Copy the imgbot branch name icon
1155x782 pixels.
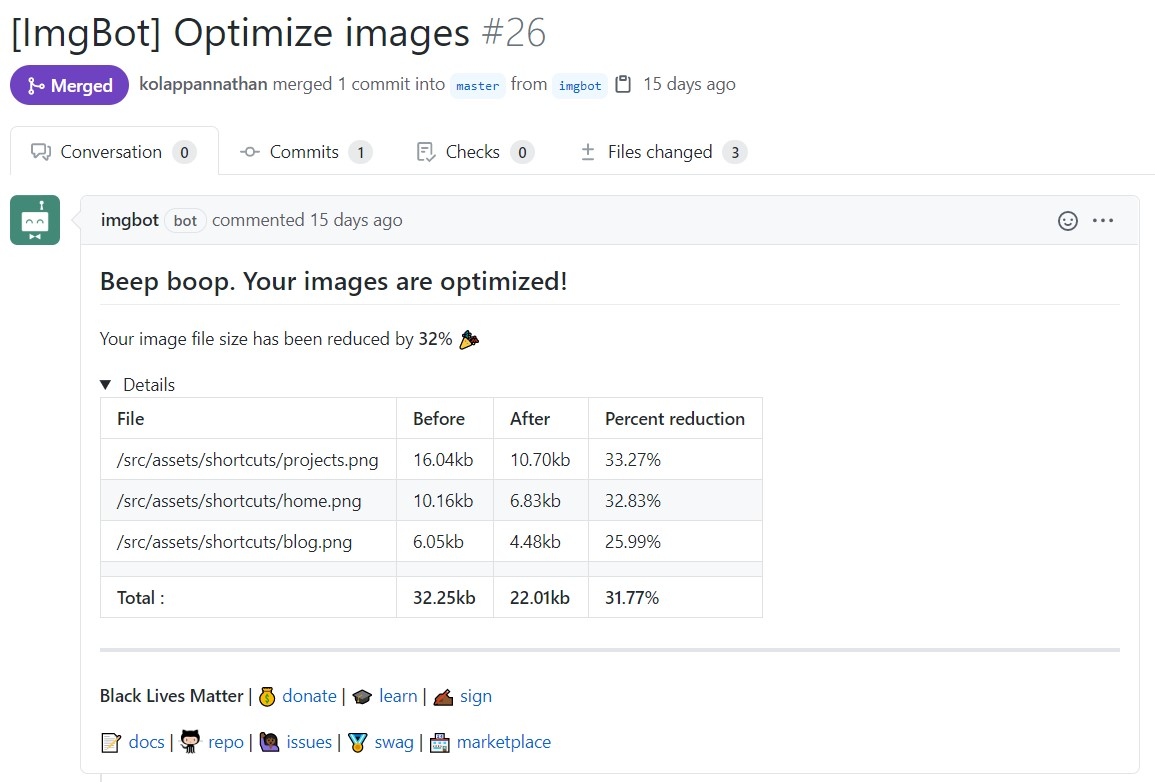(623, 84)
